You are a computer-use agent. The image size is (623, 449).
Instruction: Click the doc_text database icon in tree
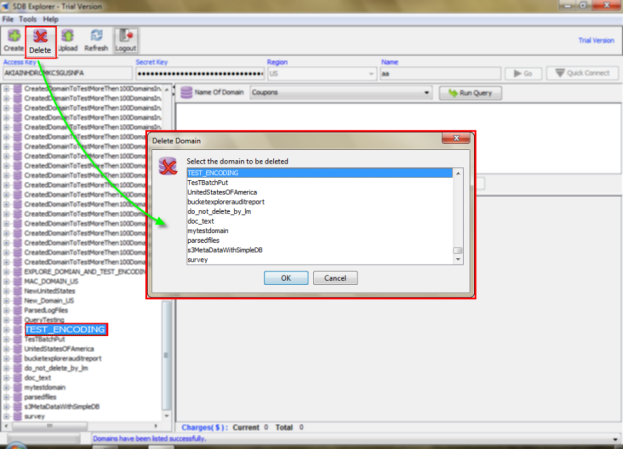tap(17, 378)
